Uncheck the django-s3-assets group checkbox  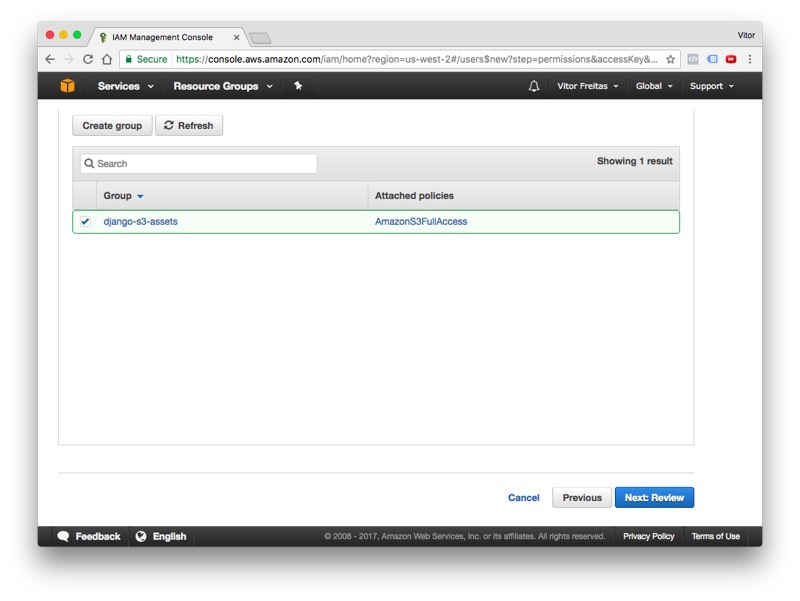pyautogui.click(x=85, y=221)
